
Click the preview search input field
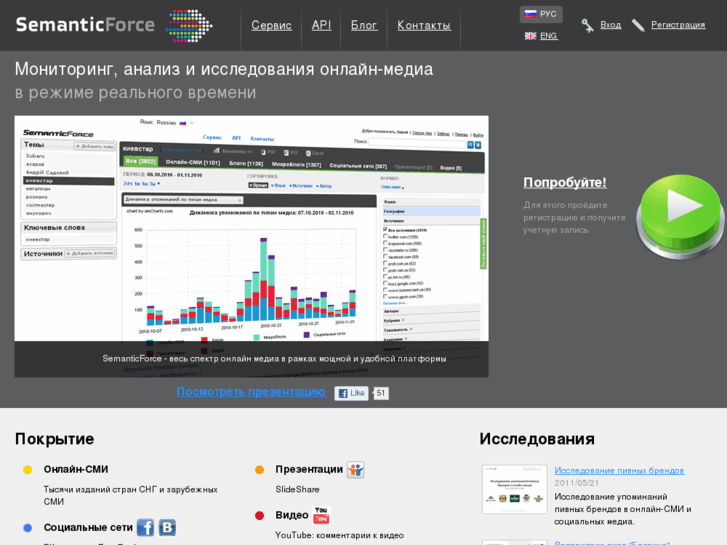coord(417,143)
